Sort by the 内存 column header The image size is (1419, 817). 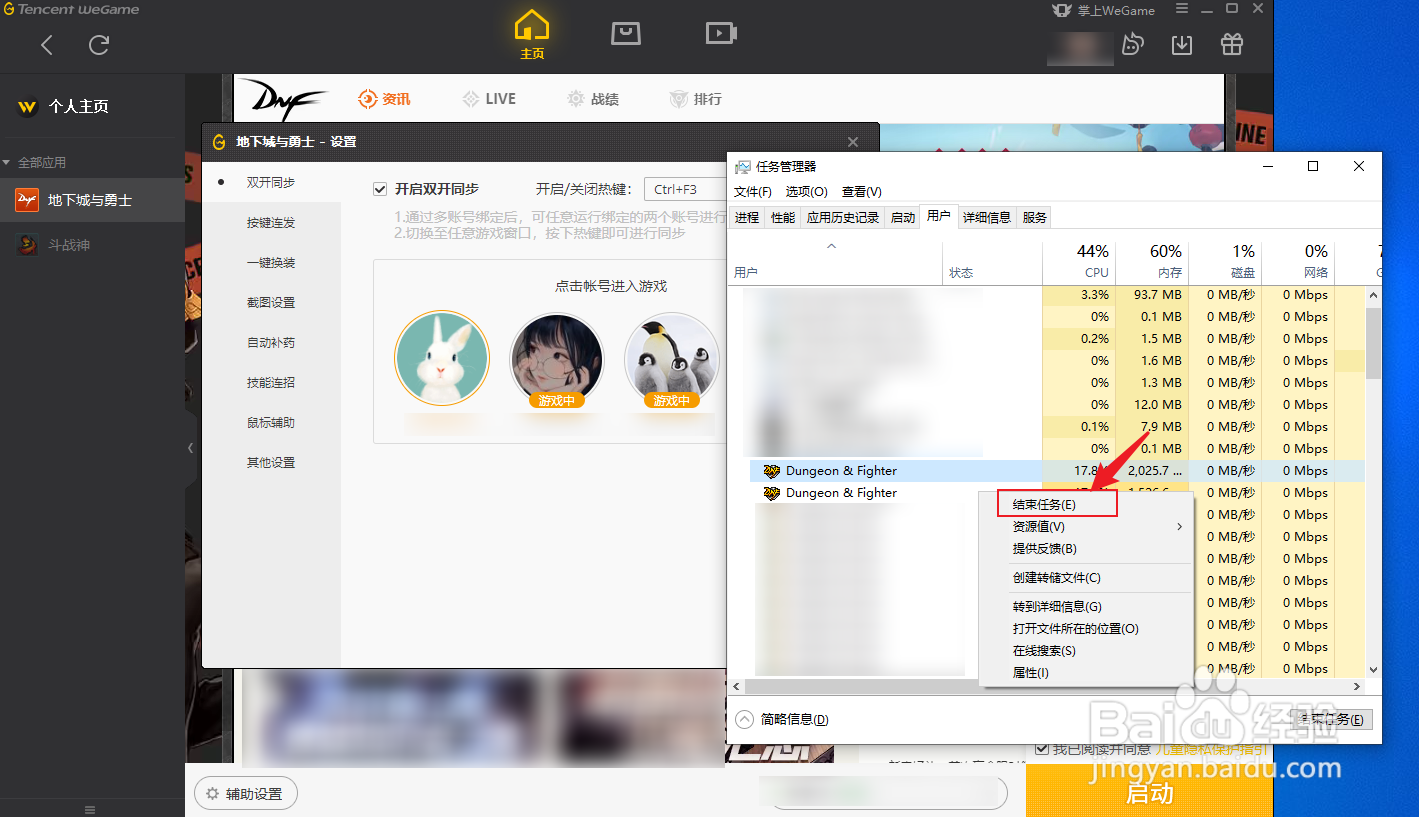1152,262
